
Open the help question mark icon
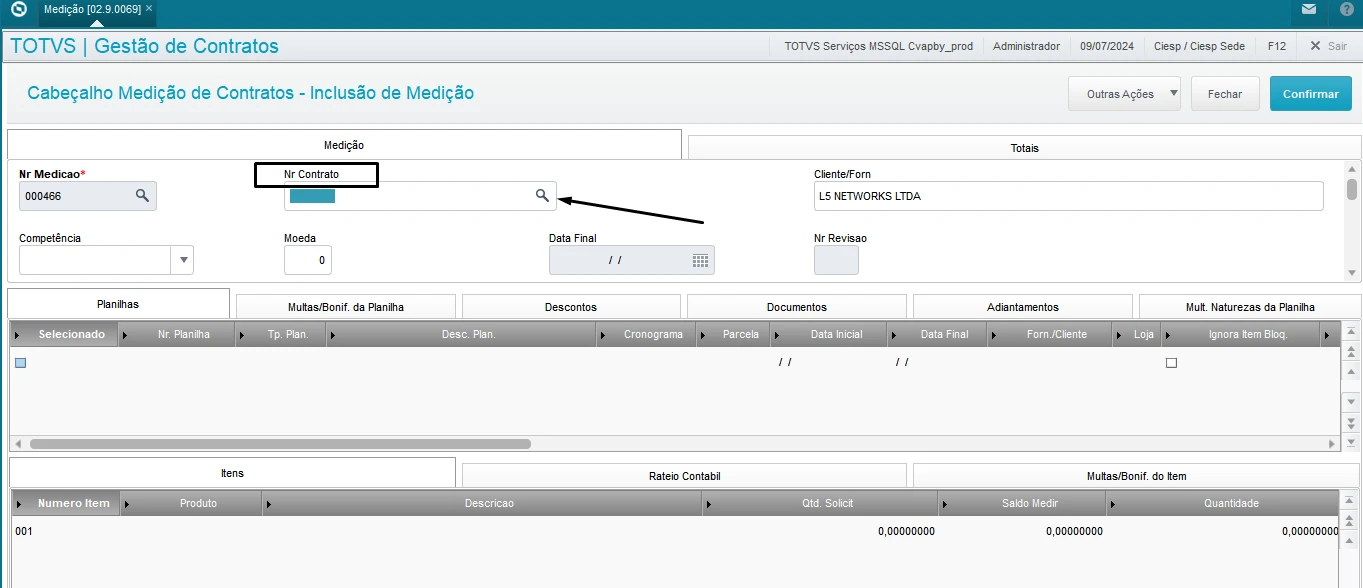[x=1346, y=10]
